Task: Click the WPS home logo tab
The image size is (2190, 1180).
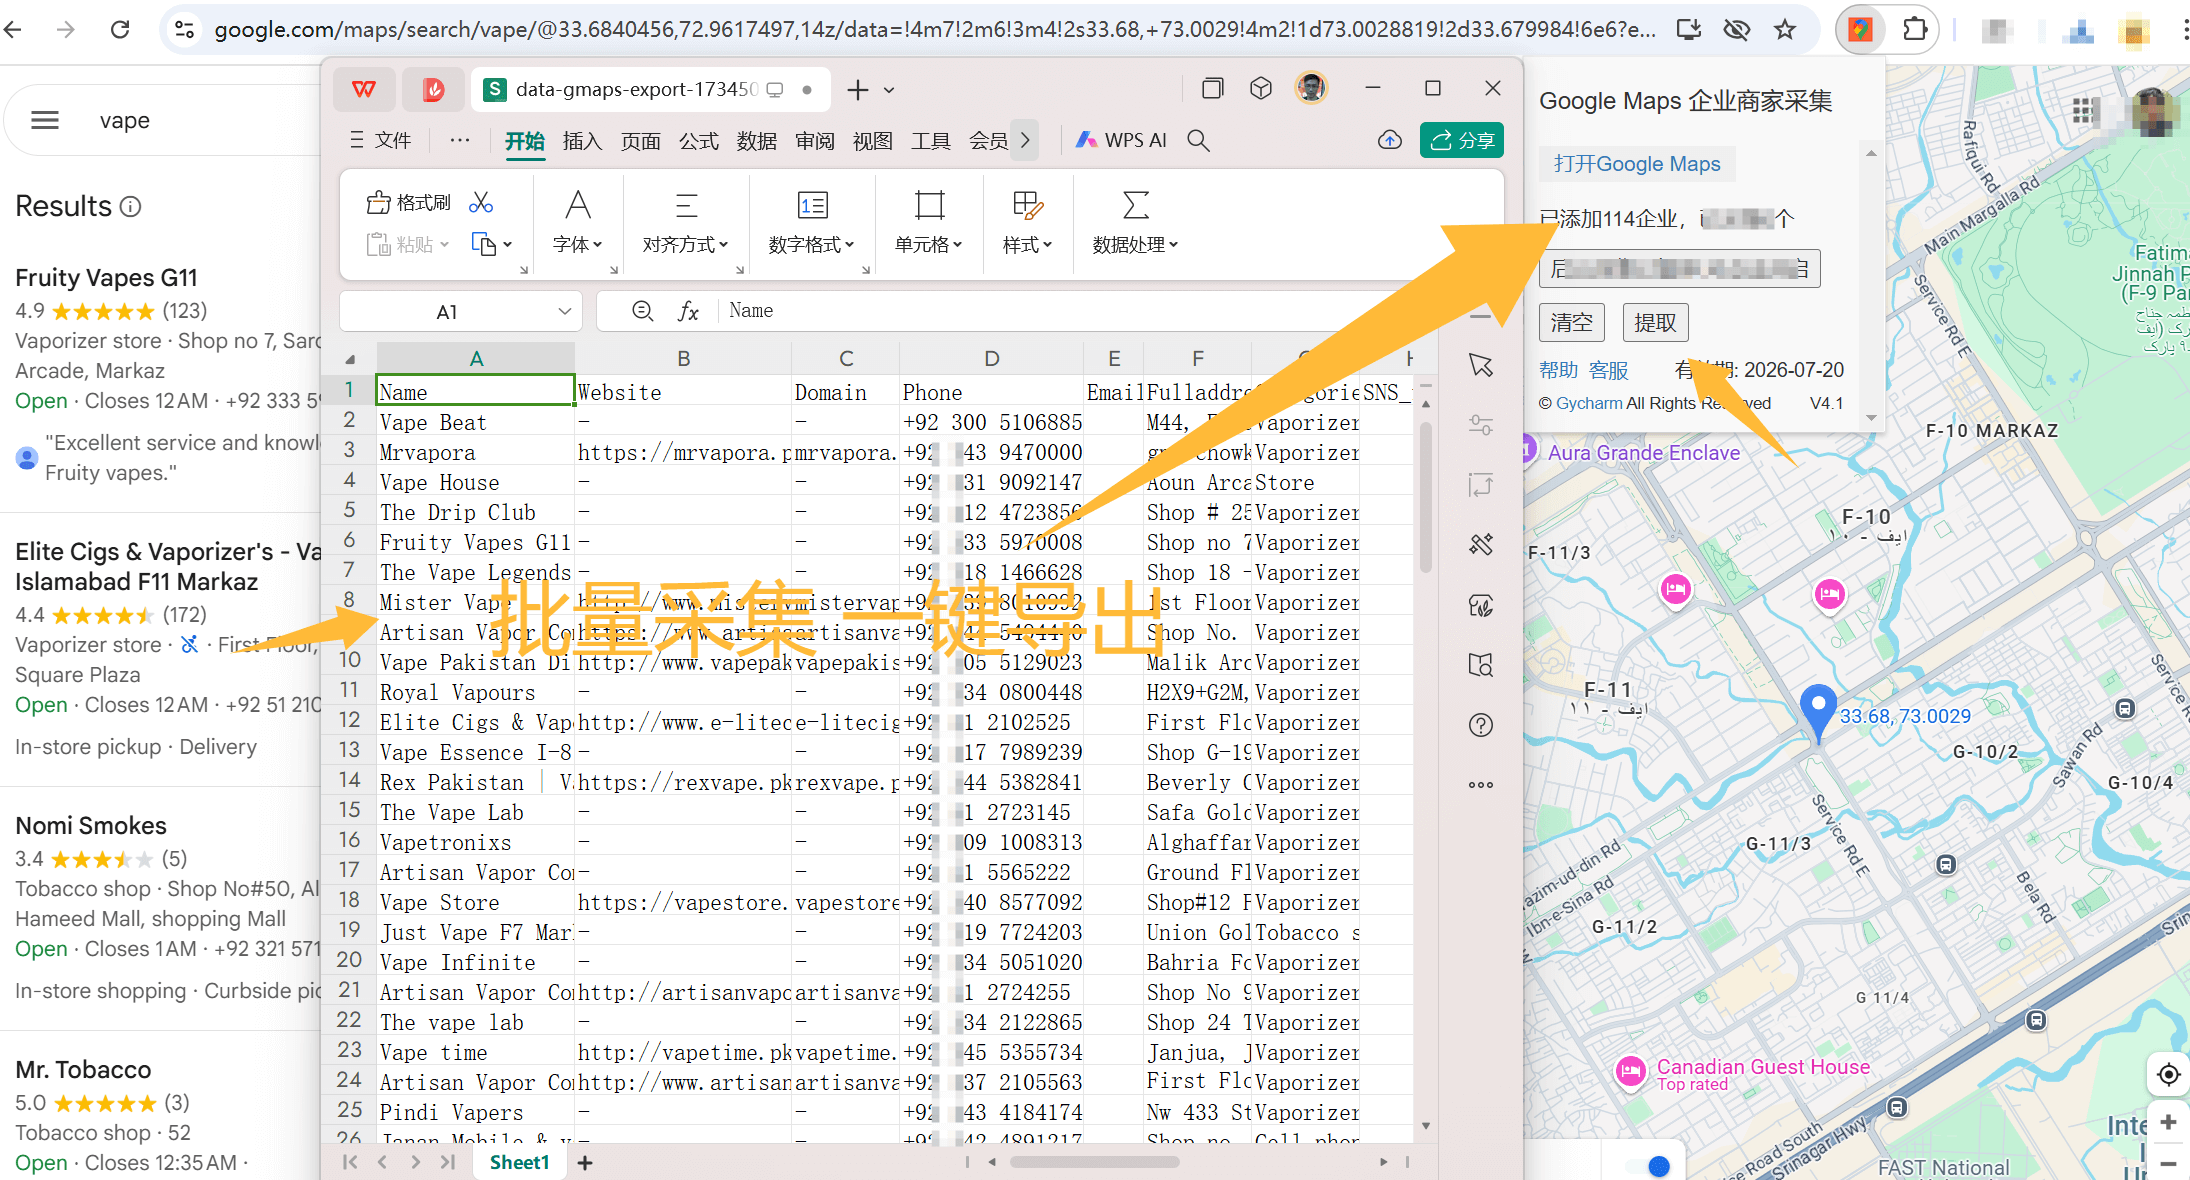Action: point(364,90)
